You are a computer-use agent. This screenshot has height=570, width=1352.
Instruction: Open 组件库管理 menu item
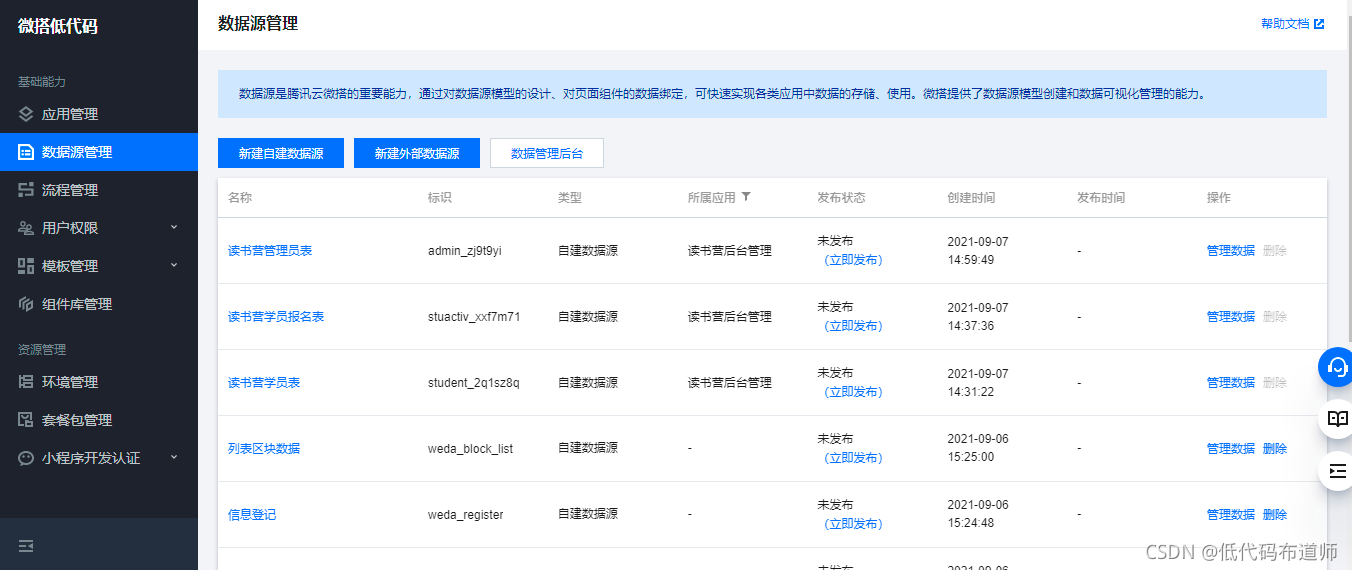click(99, 304)
